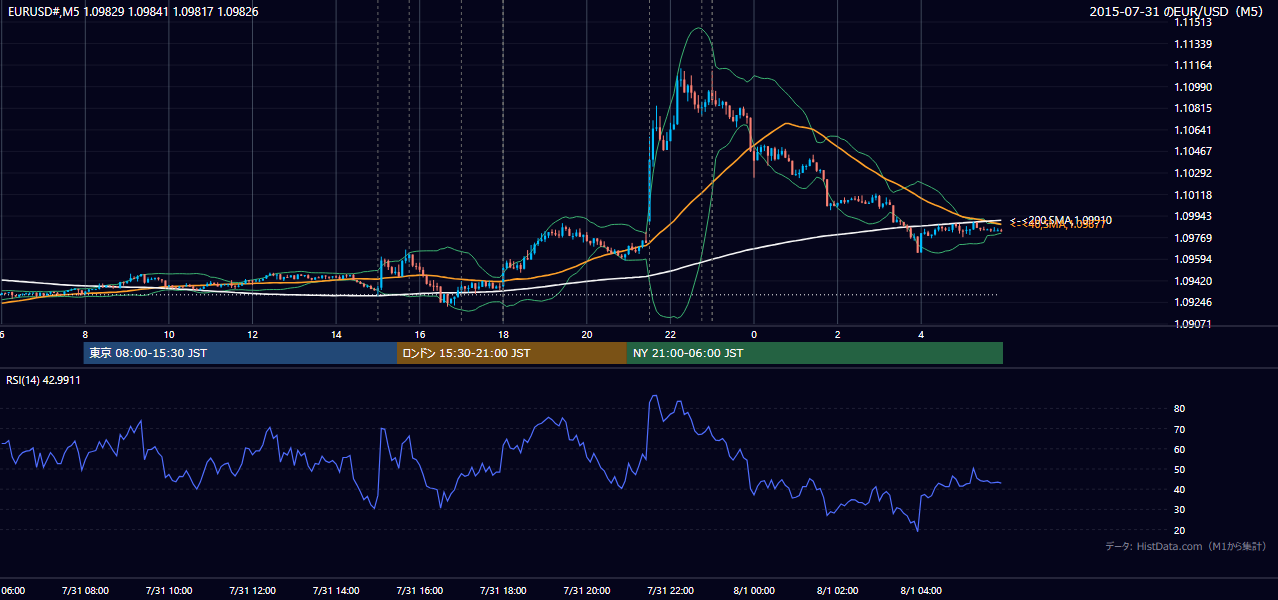Click the RSI(14) 42.9911 indicator label
Screen dimensions: 1278x600
click(x=43, y=380)
